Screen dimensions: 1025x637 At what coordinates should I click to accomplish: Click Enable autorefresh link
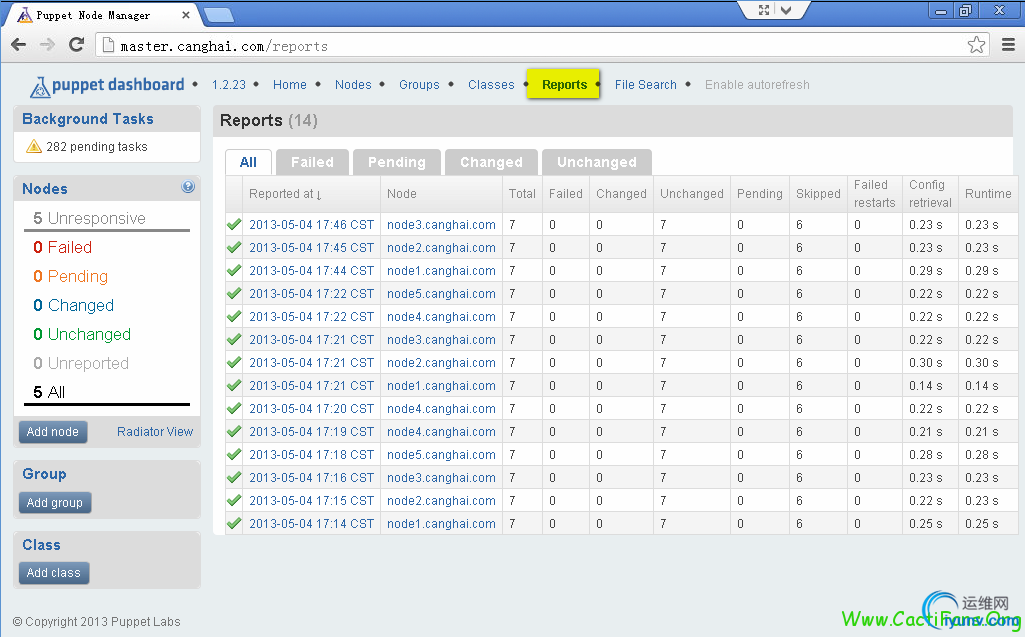(757, 84)
